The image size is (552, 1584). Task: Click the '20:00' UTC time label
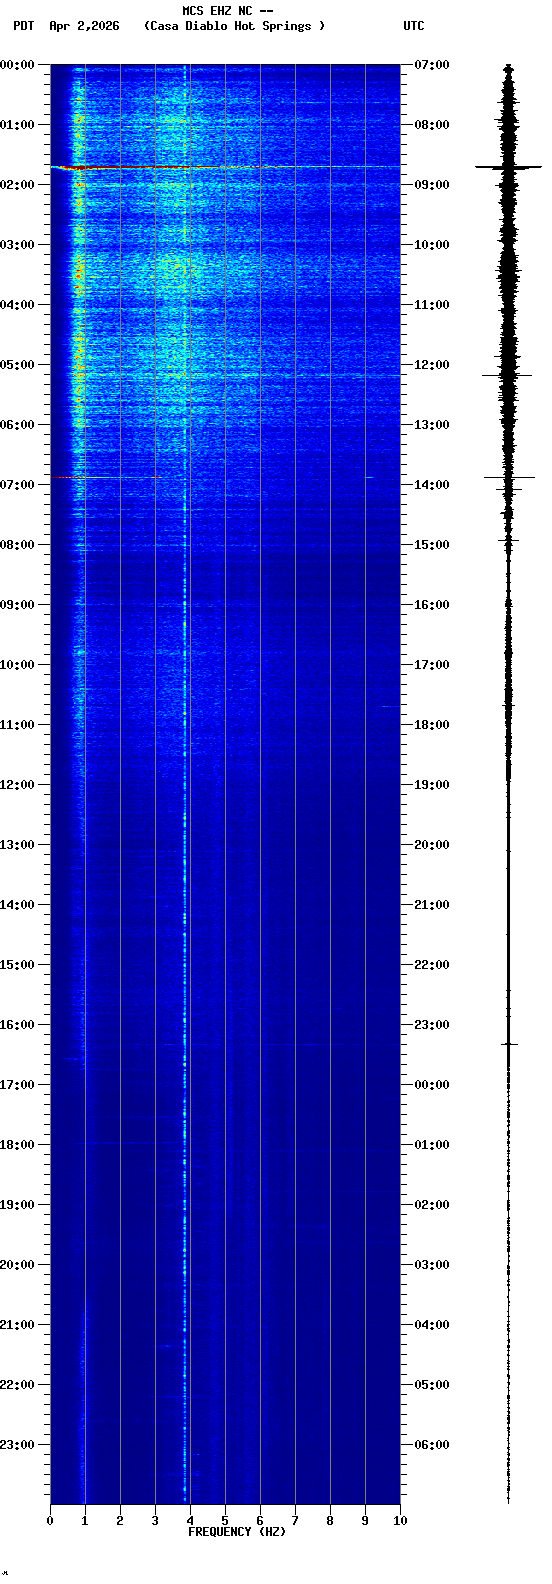point(432,845)
